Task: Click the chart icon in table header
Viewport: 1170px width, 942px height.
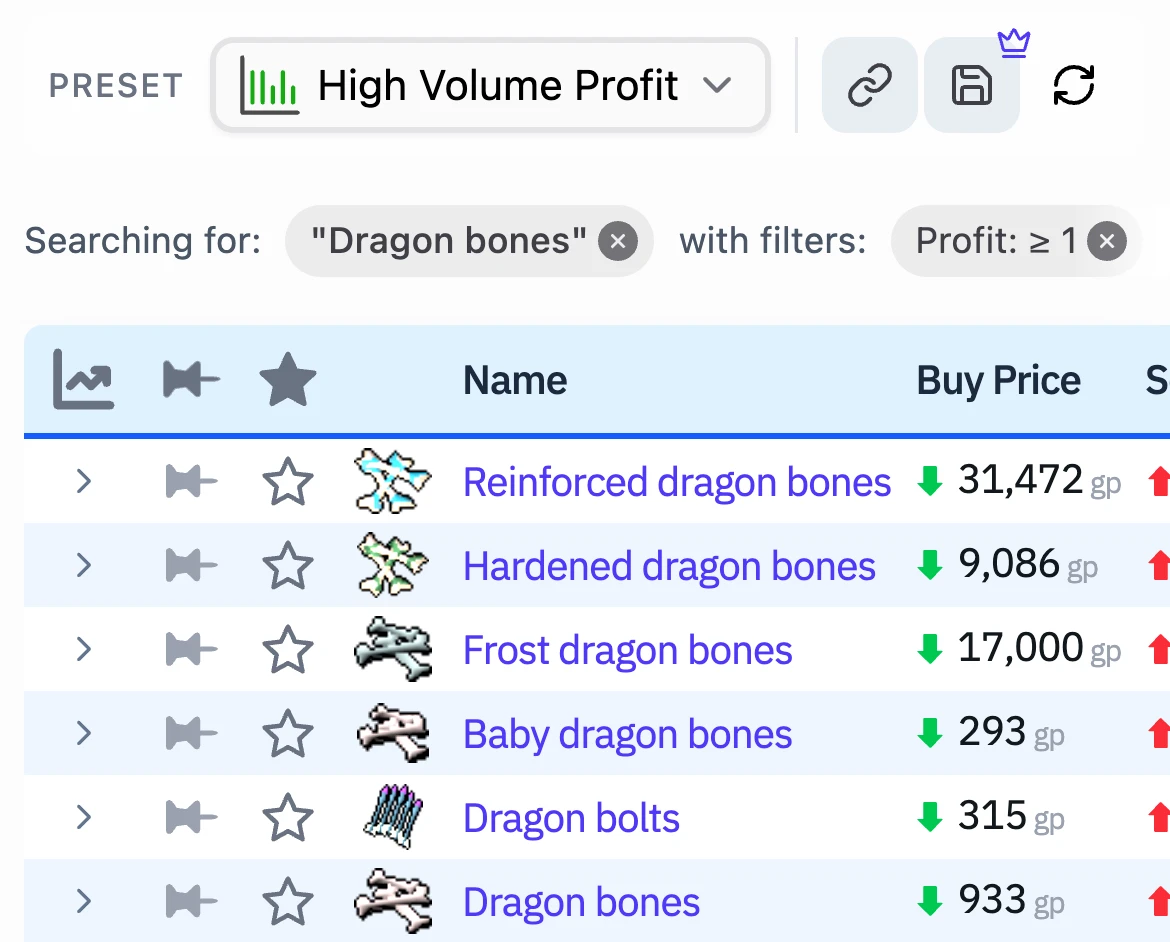Action: (84, 380)
